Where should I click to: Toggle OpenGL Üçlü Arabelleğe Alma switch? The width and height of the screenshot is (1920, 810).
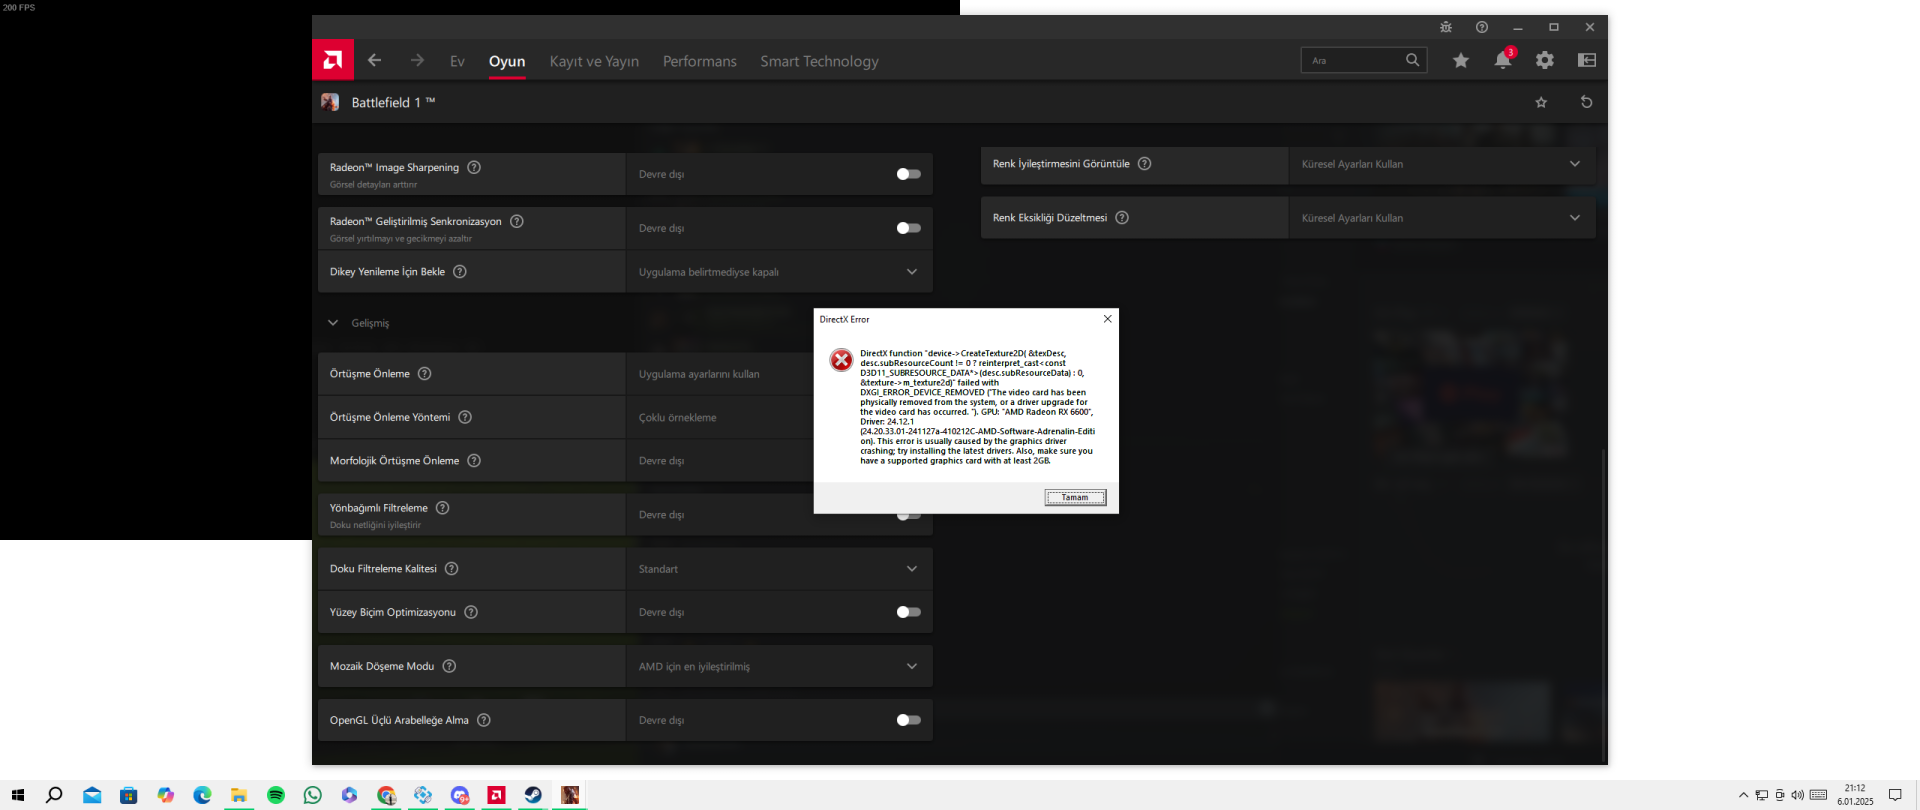[909, 720]
